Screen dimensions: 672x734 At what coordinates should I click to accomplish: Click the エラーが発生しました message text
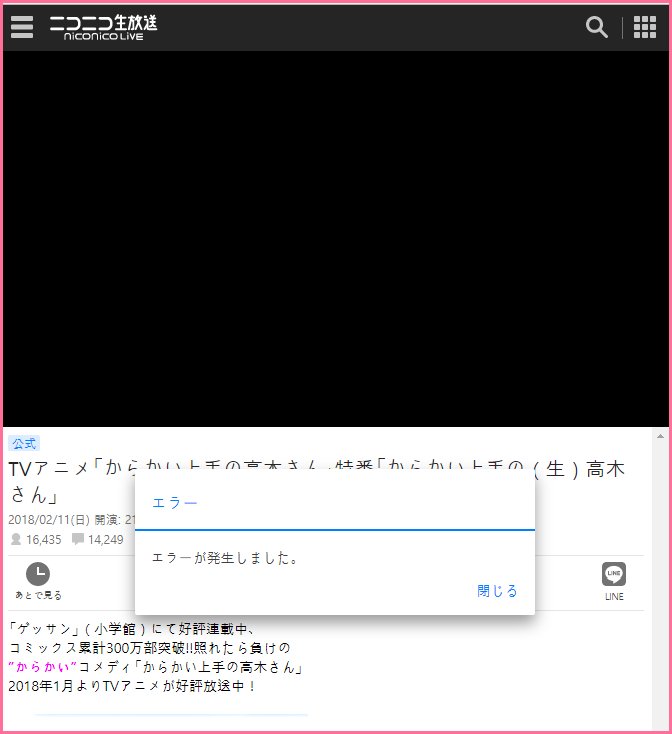point(225,558)
